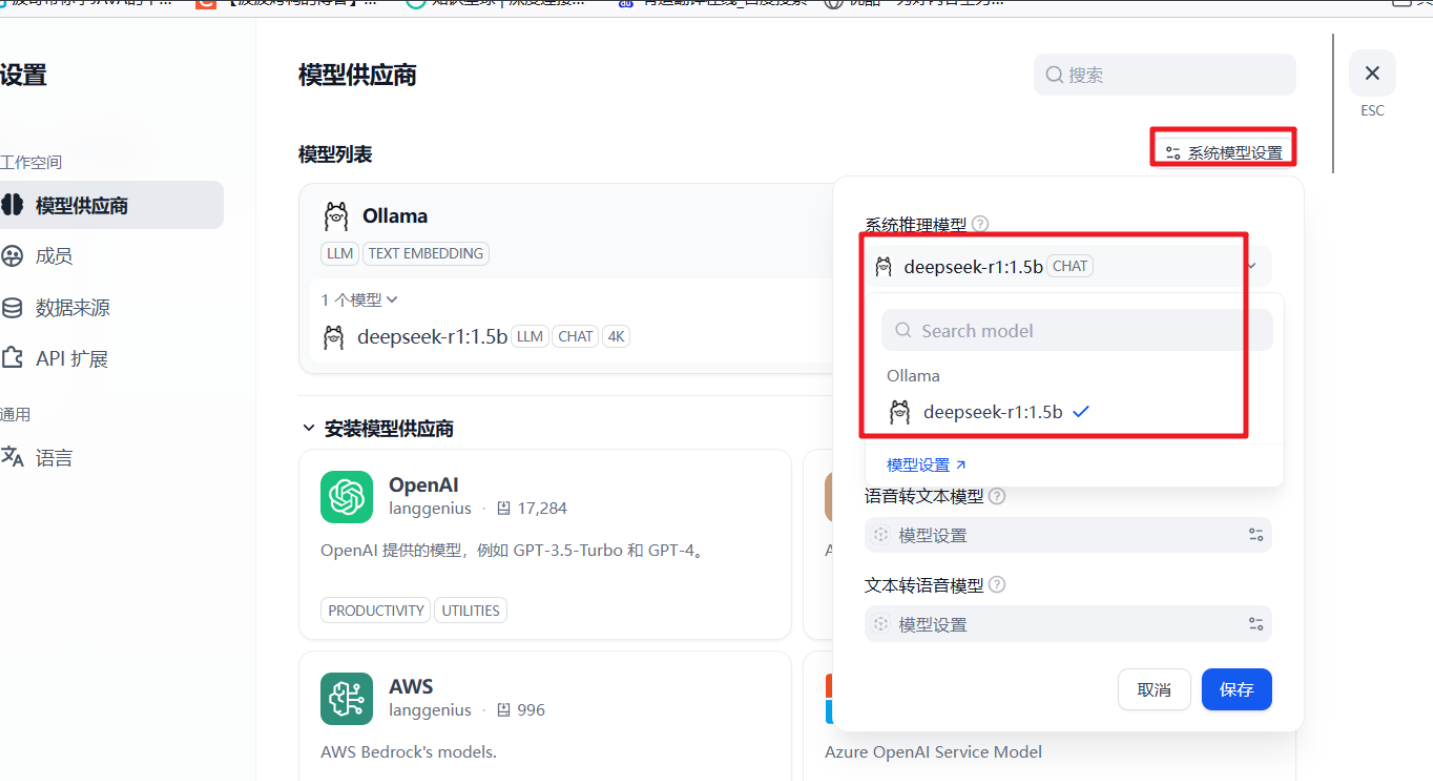Viewport: 1433px width, 781px height.
Task: Click the chevron of the 系统推理模型 selector
Action: tap(1252, 266)
